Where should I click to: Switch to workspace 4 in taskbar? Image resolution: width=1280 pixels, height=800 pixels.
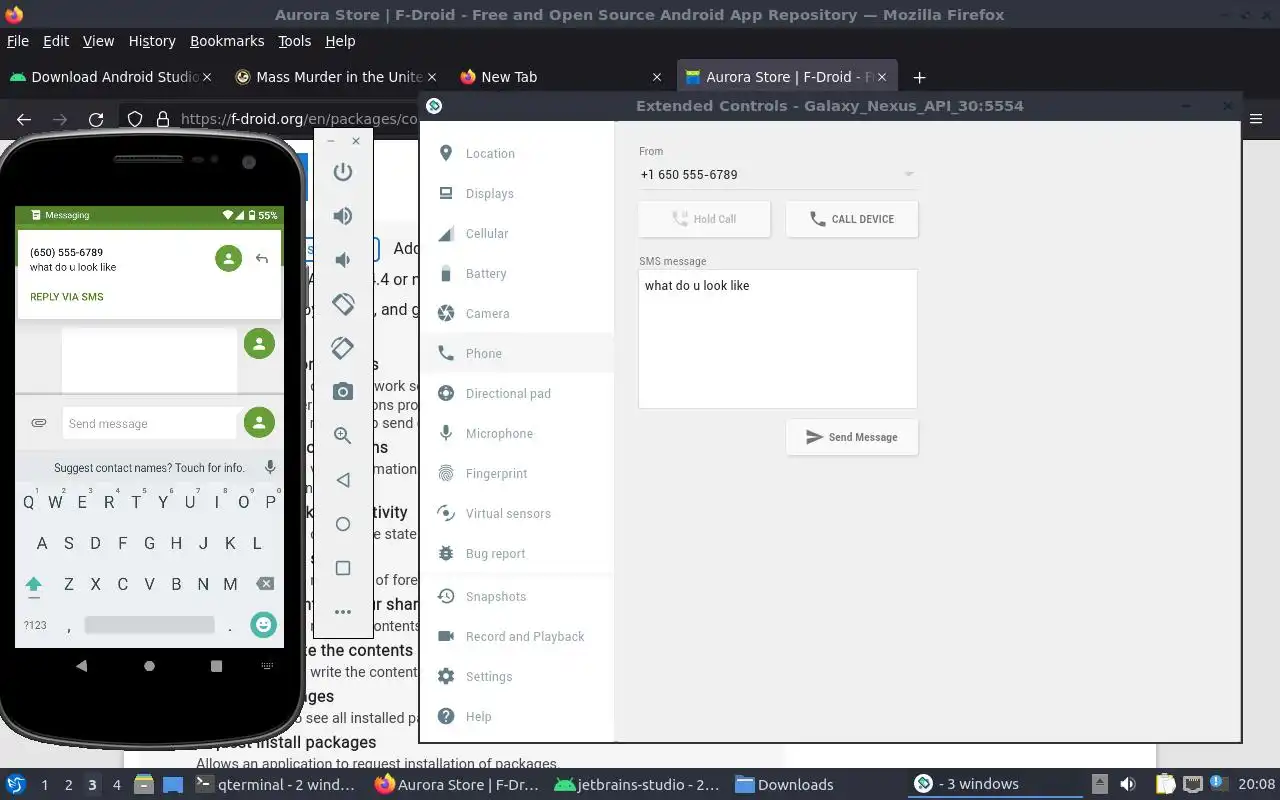coord(117,784)
